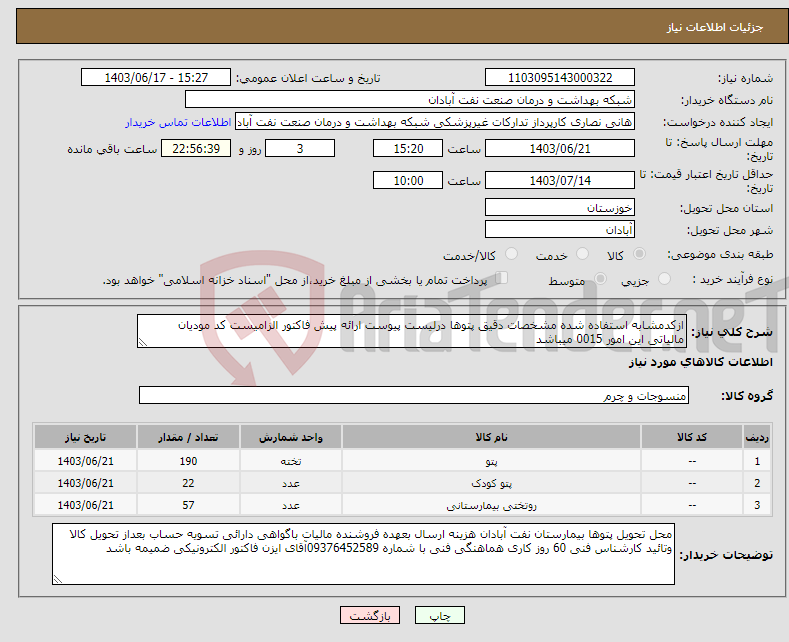The width and height of the screenshot is (789, 642).
Task: Click the item name پتو in row 1
Action: coord(492,461)
